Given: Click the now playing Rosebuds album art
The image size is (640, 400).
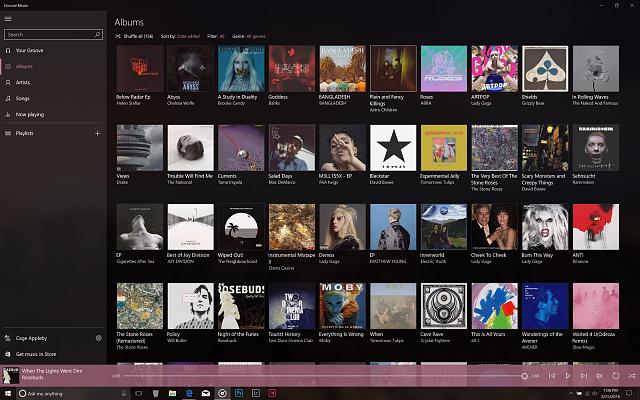Looking at the screenshot, I should pyautogui.click(x=11, y=376).
